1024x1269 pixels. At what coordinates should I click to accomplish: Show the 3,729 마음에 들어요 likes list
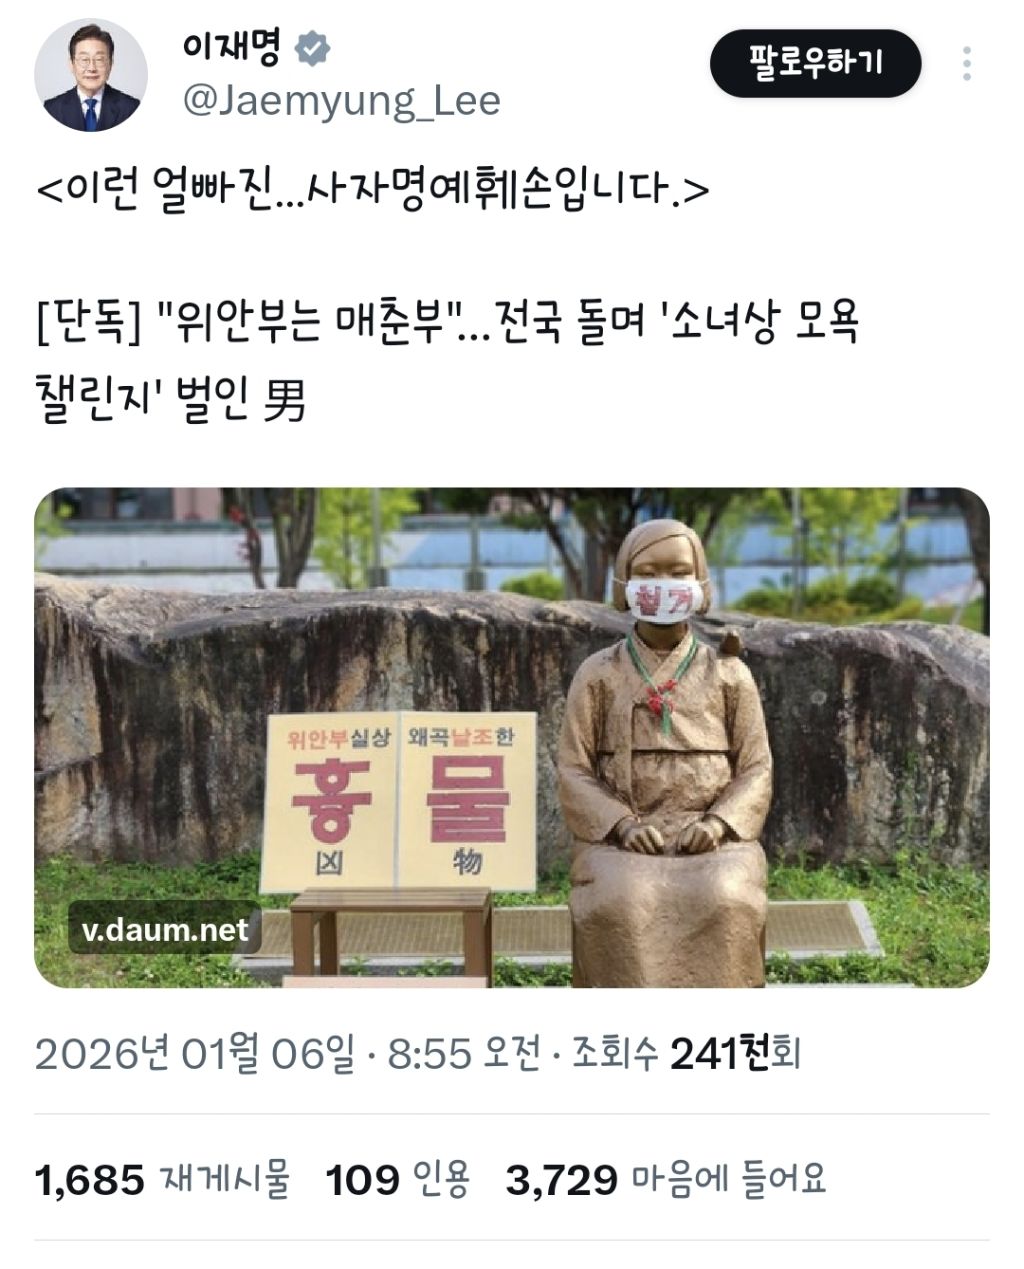666,1179
